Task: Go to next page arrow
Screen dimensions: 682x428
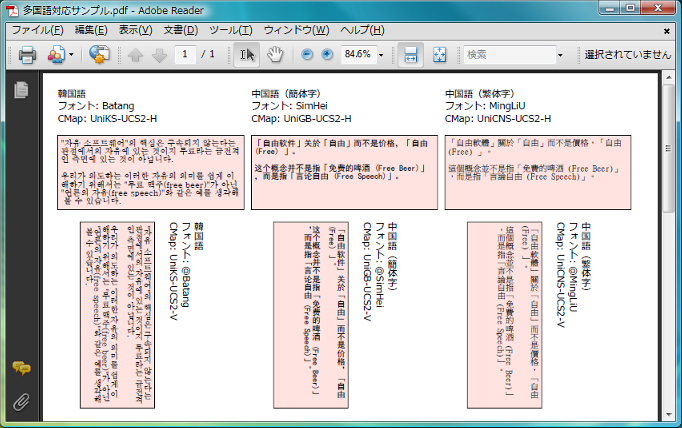Action: coord(160,55)
